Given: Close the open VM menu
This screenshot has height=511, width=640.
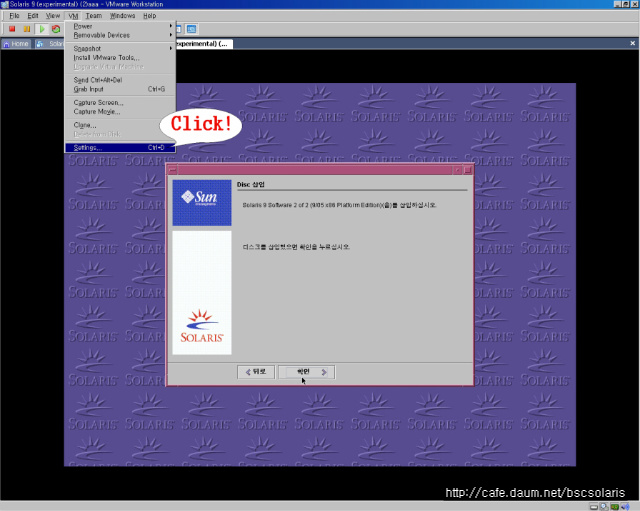Looking at the screenshot, I should pyautogui.click(x=73, y=16).
